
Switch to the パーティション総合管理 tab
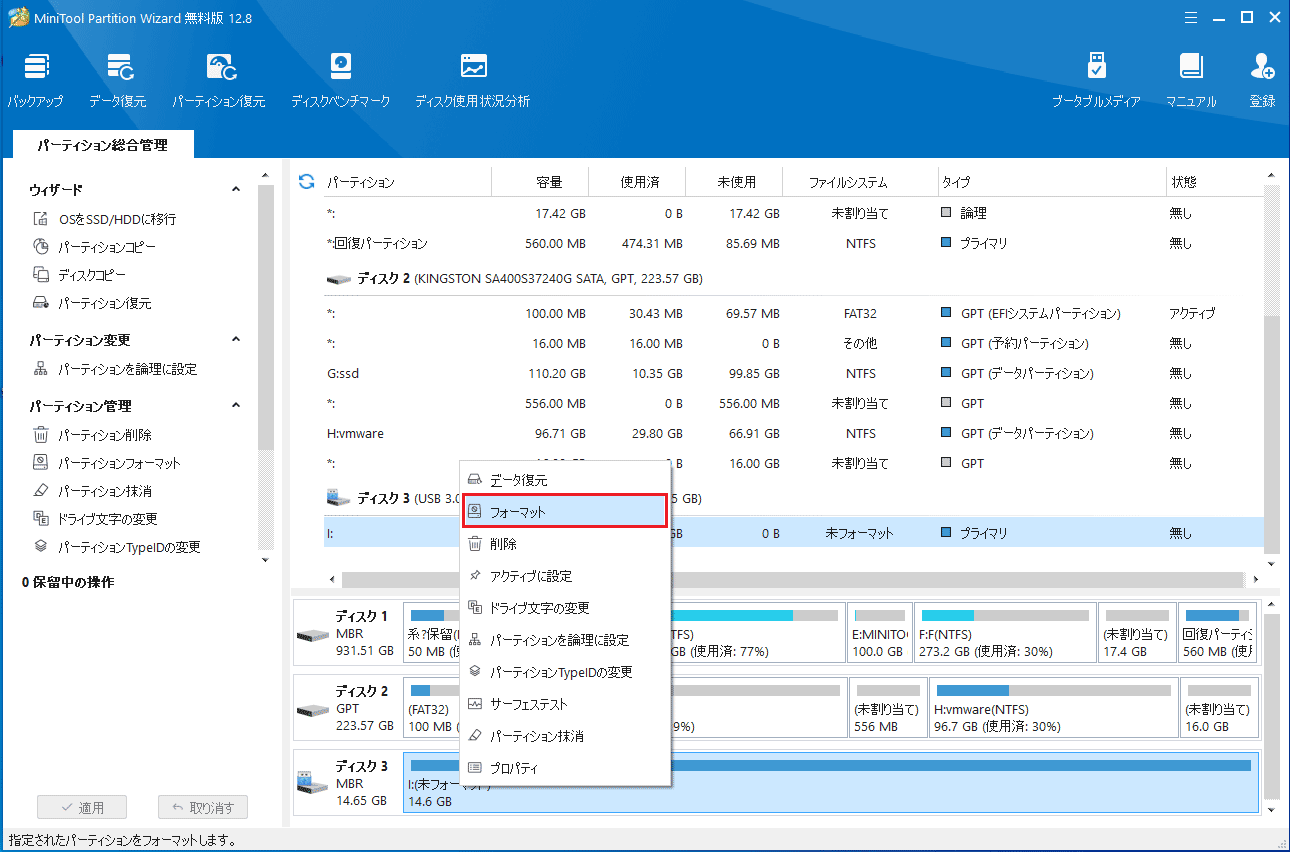click(103, 145)
